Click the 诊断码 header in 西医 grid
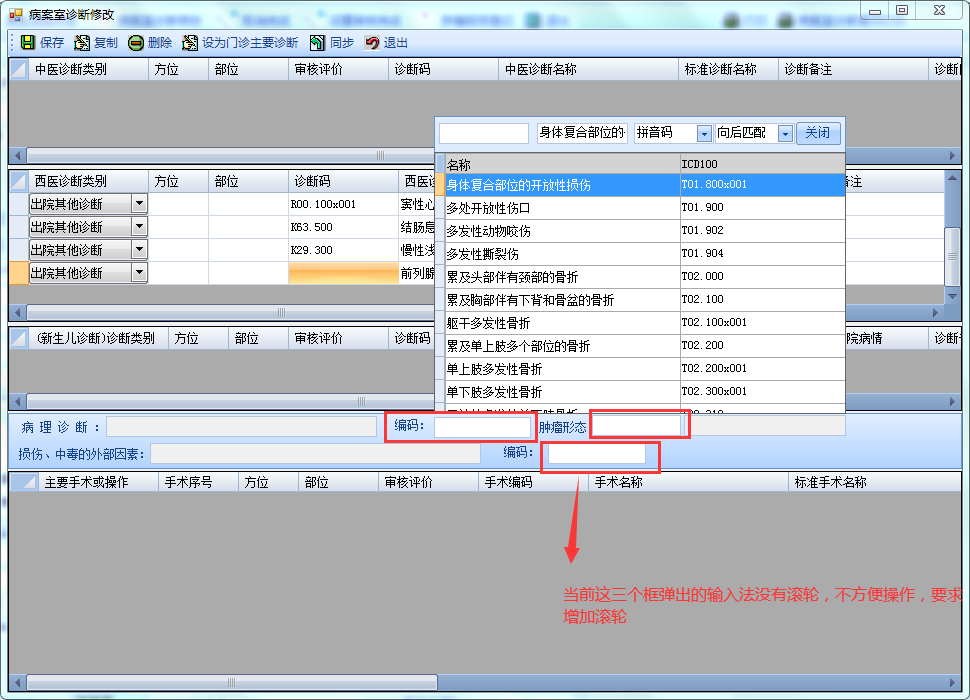Screen dimensions: 970x700 point(343,181)
